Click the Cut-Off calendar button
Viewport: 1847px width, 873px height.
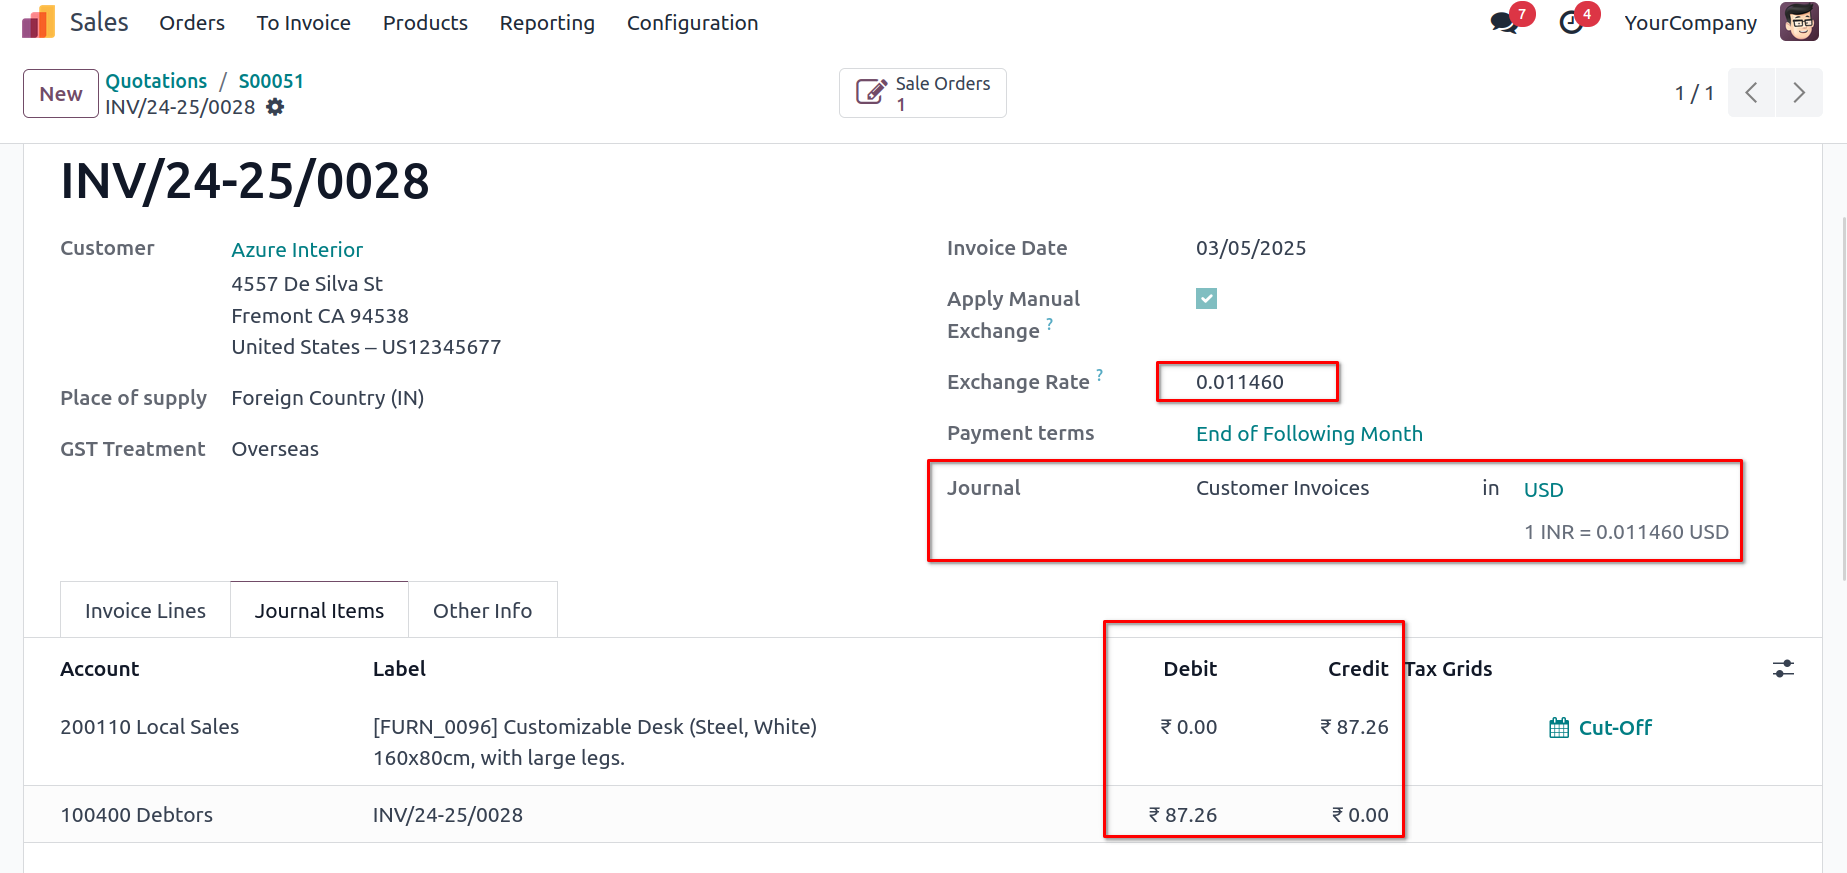pos(1600,728)
